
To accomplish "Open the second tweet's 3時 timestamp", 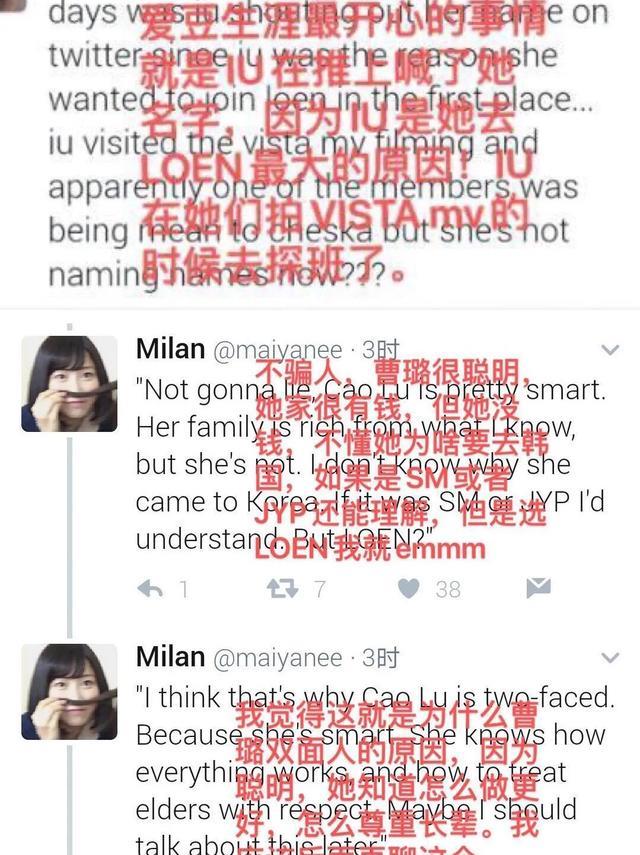I will 381,658.
